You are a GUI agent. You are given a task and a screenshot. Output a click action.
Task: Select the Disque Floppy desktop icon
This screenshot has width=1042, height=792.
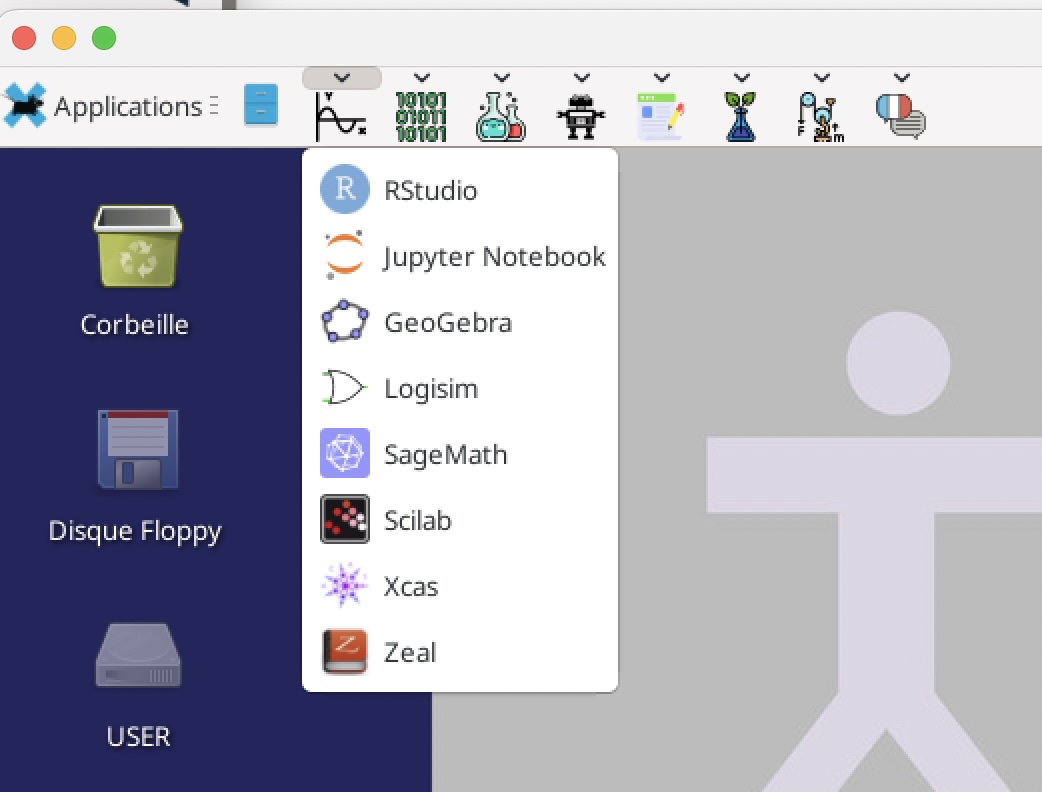pyautogui.click(x=136, y=476)
